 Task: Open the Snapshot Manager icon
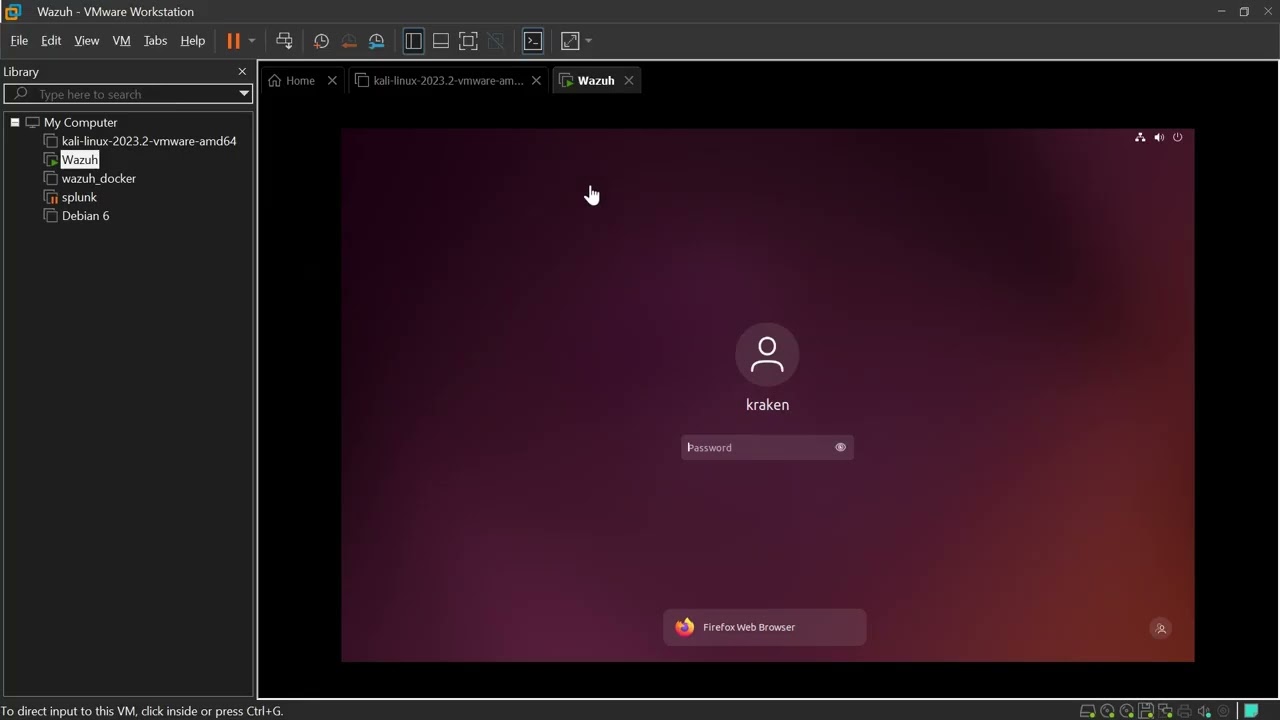click(x=377, y=41)
